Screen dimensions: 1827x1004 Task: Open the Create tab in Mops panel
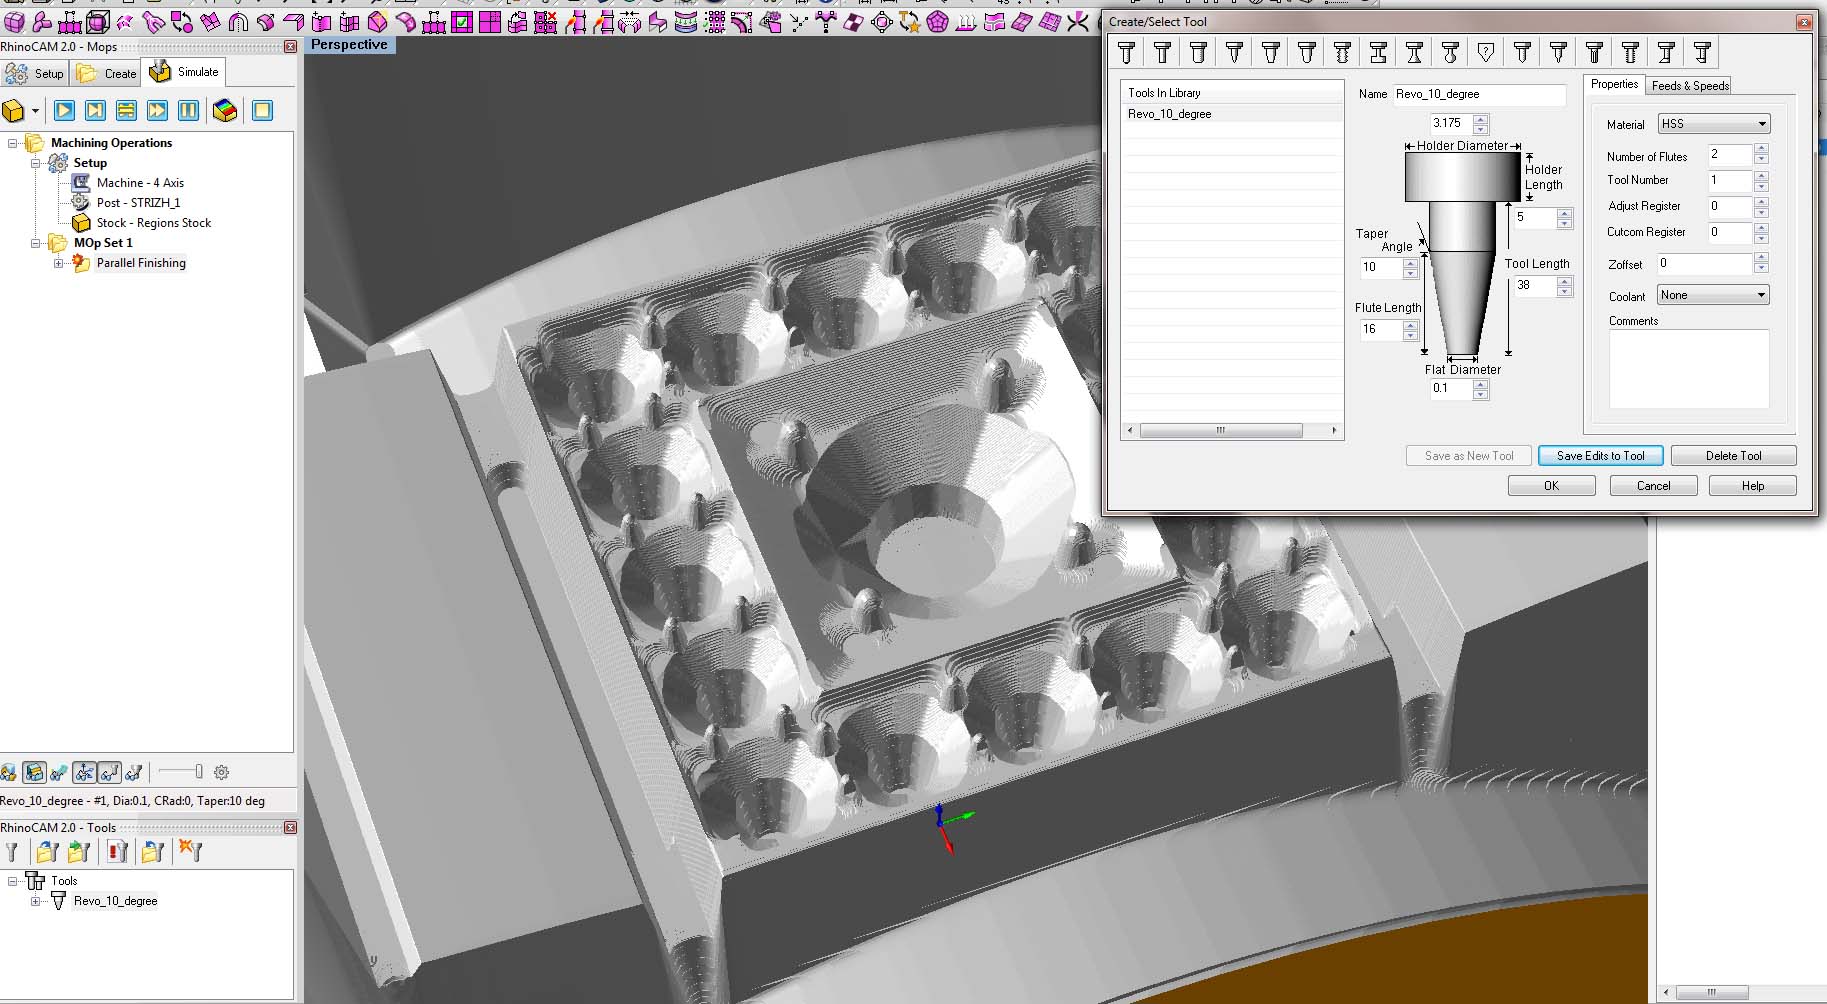(106, 73)
